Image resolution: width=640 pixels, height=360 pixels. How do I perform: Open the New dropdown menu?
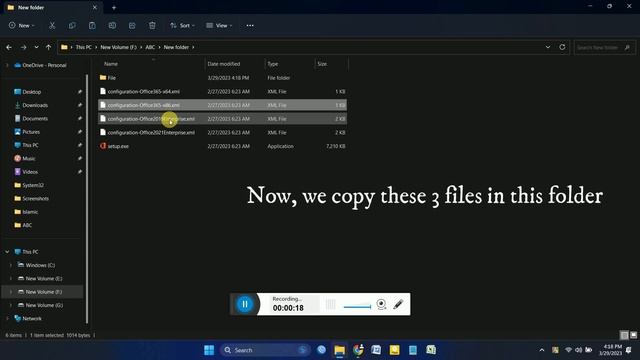click(22, 25)
